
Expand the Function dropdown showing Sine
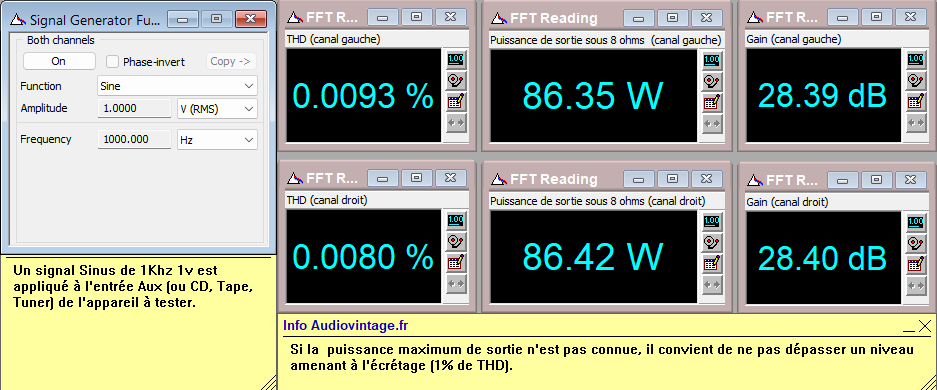(177, 86)
